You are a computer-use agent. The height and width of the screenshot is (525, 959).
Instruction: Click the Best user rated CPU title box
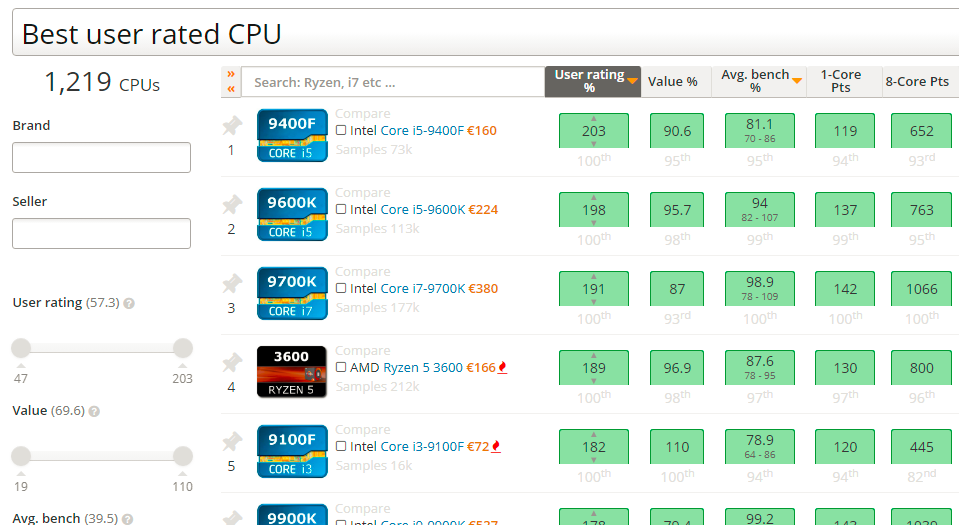pyautogui.click(x=486, y=32)
